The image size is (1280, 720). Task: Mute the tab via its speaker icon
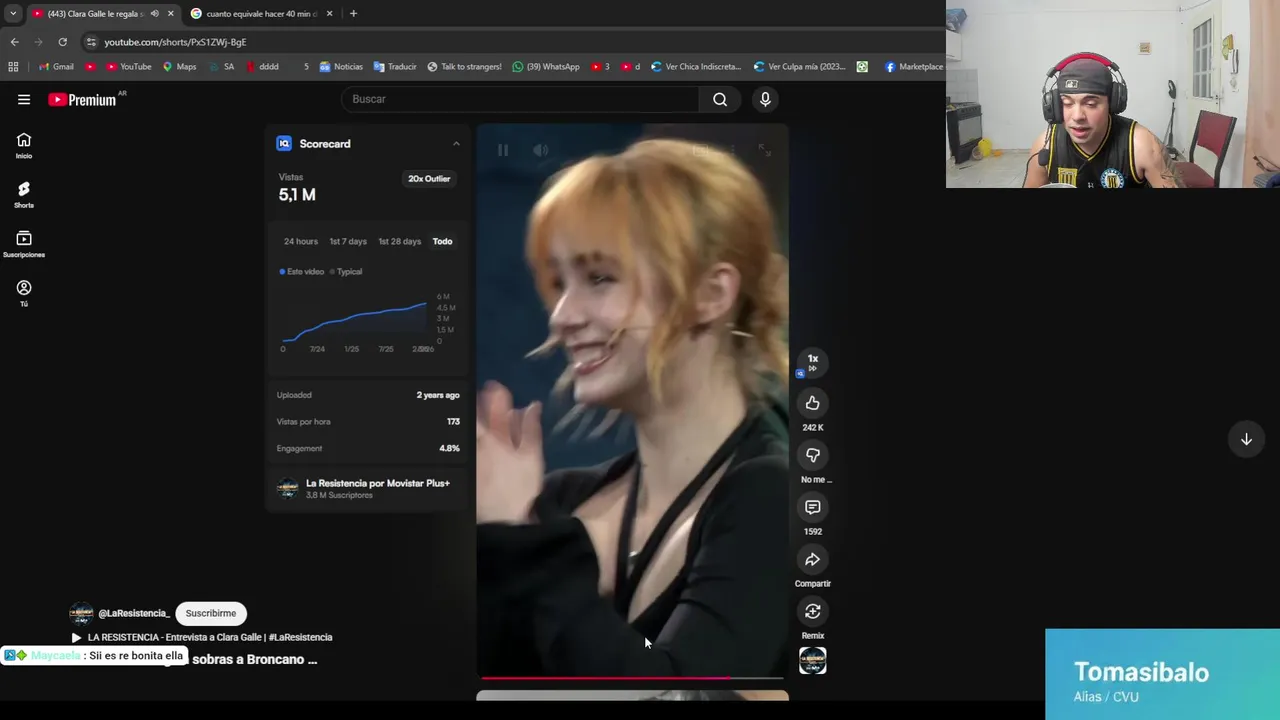(x=154, y=14)
